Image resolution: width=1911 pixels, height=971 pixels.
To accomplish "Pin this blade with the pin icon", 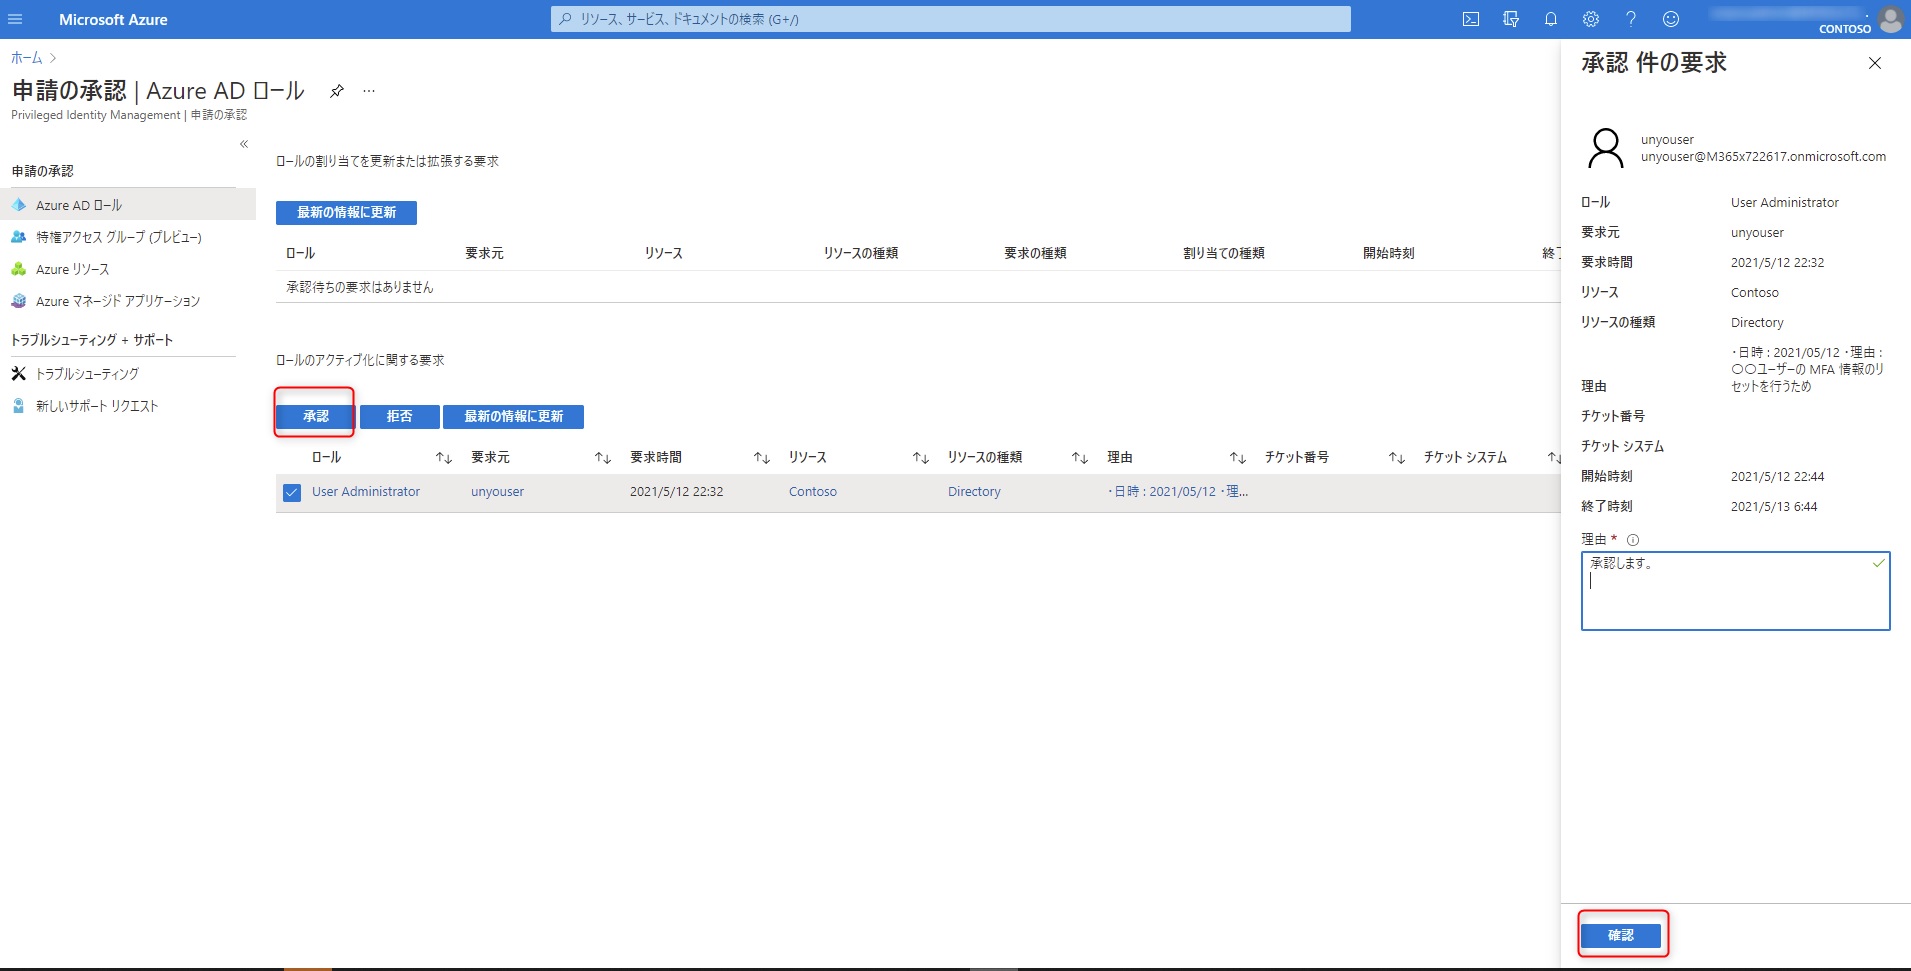I will click(337, 91).
